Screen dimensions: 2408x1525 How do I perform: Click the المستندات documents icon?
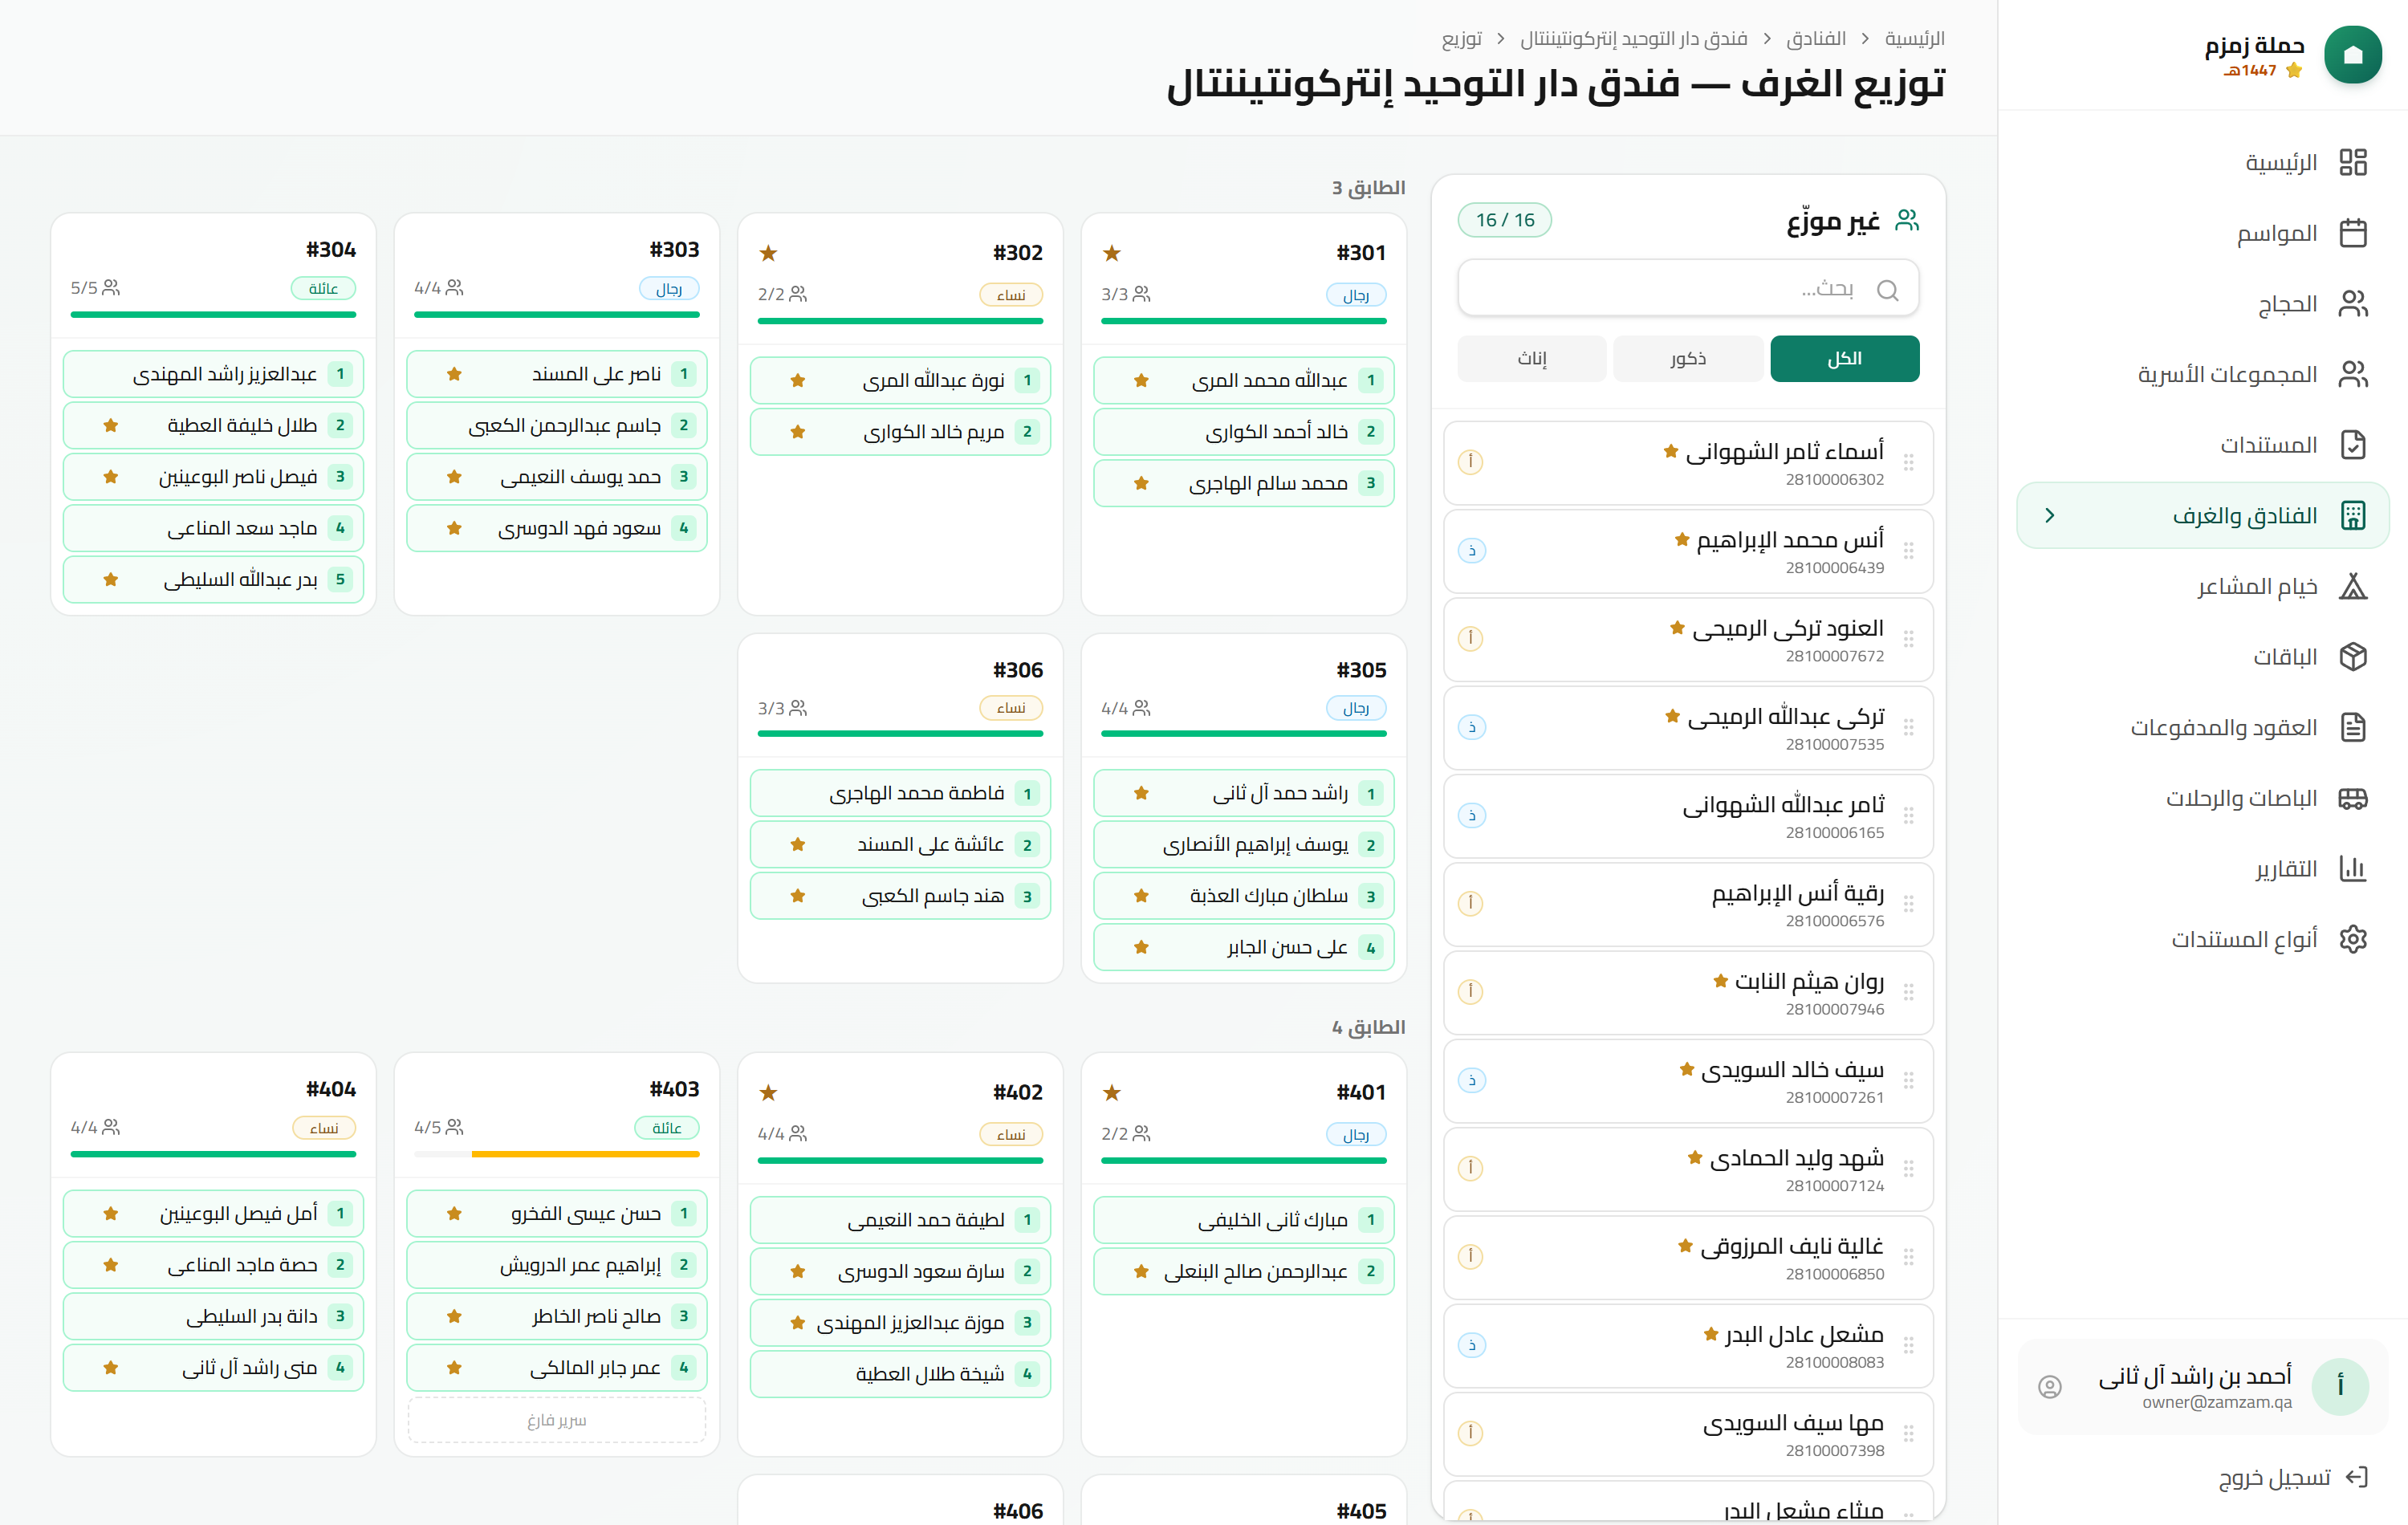tap(2353, 445)
